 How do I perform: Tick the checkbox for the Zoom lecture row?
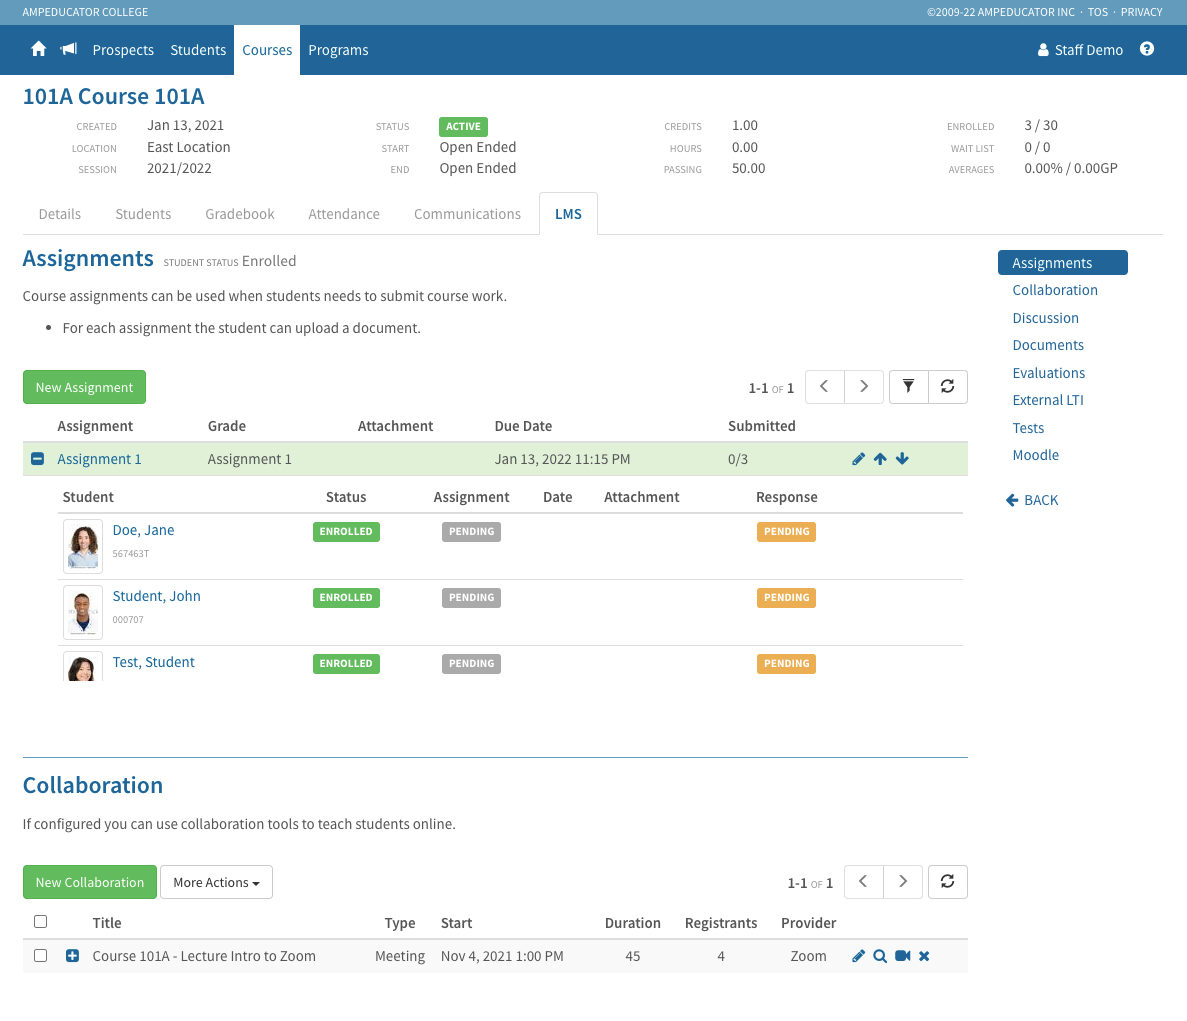coord(40,955)
